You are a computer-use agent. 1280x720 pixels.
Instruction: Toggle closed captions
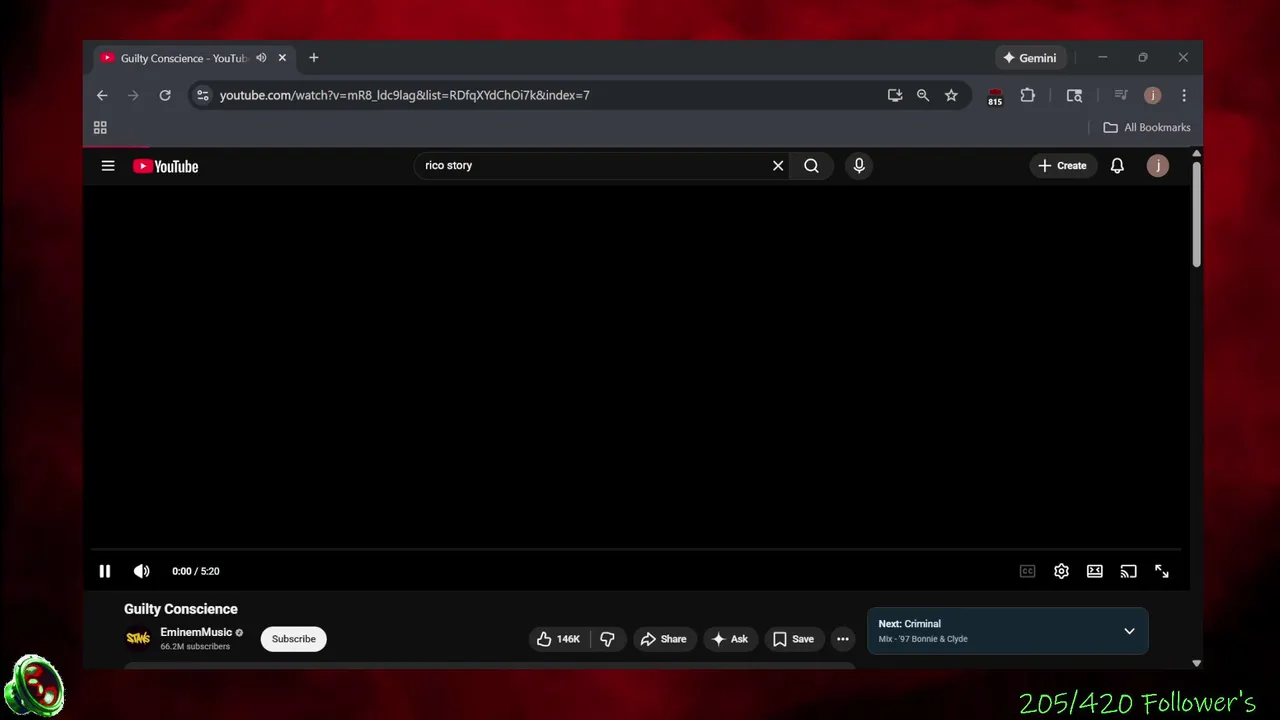click(x=1028, y=571)
